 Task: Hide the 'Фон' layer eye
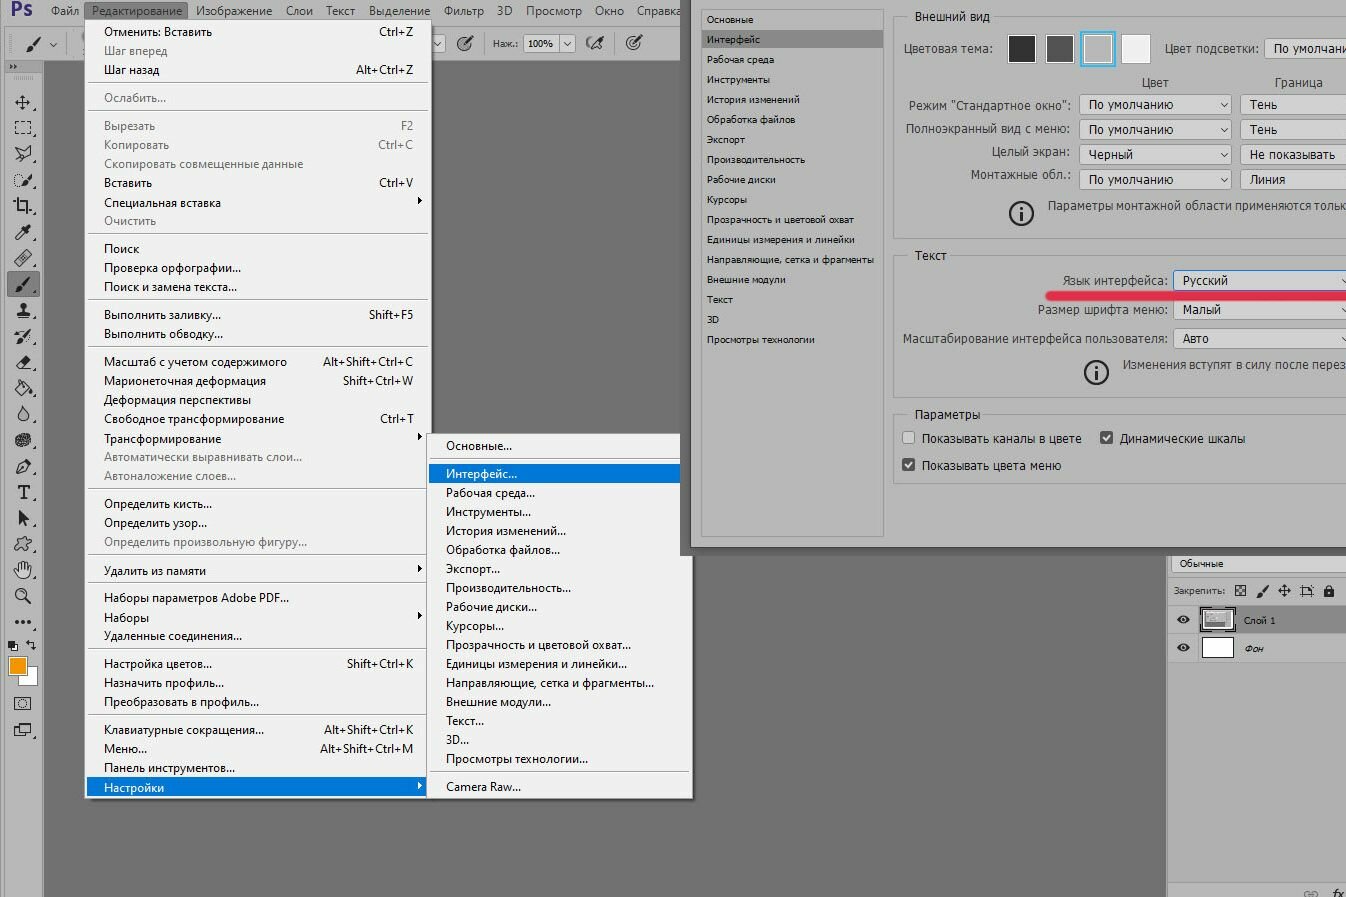pyautogui.click(x=1183, y=648)
